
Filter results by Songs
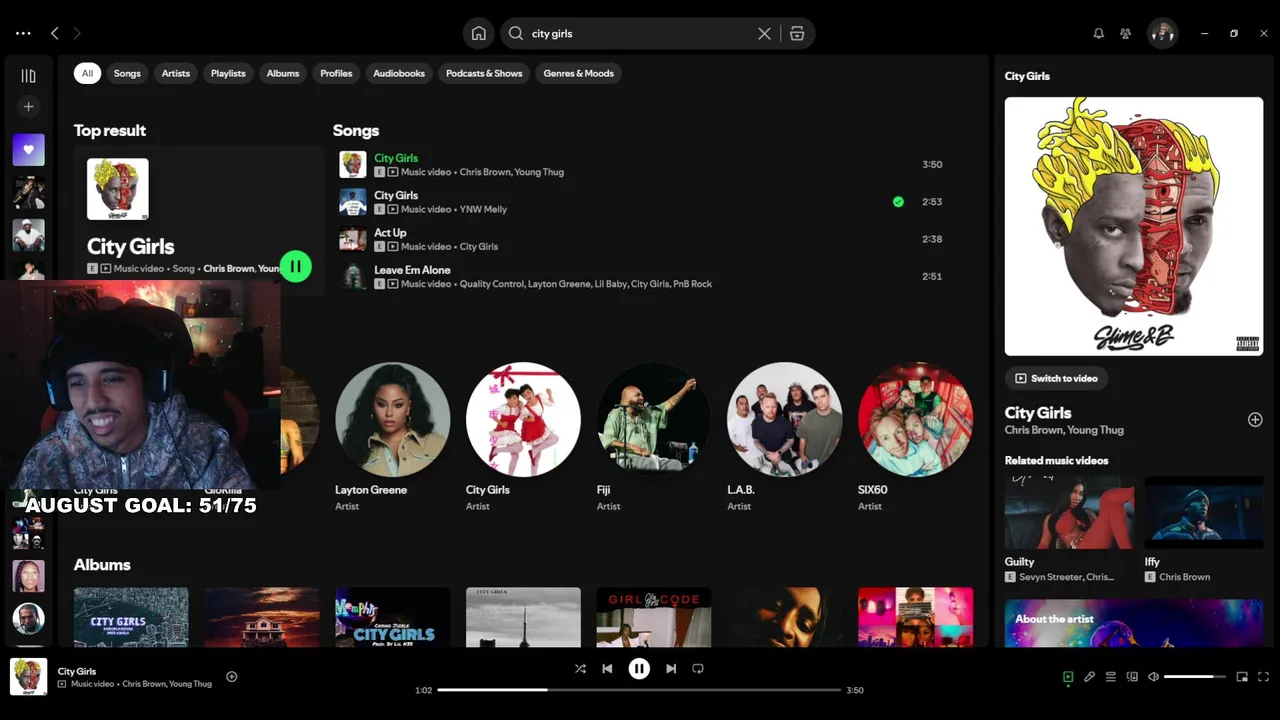coord(127,73)
